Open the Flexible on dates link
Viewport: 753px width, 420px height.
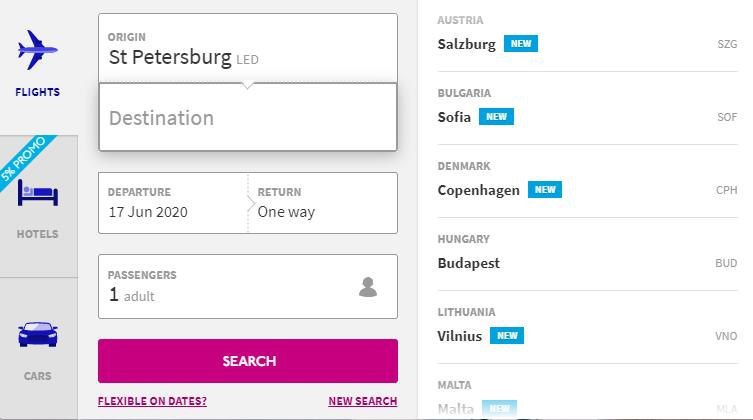(x=152, y=401)
